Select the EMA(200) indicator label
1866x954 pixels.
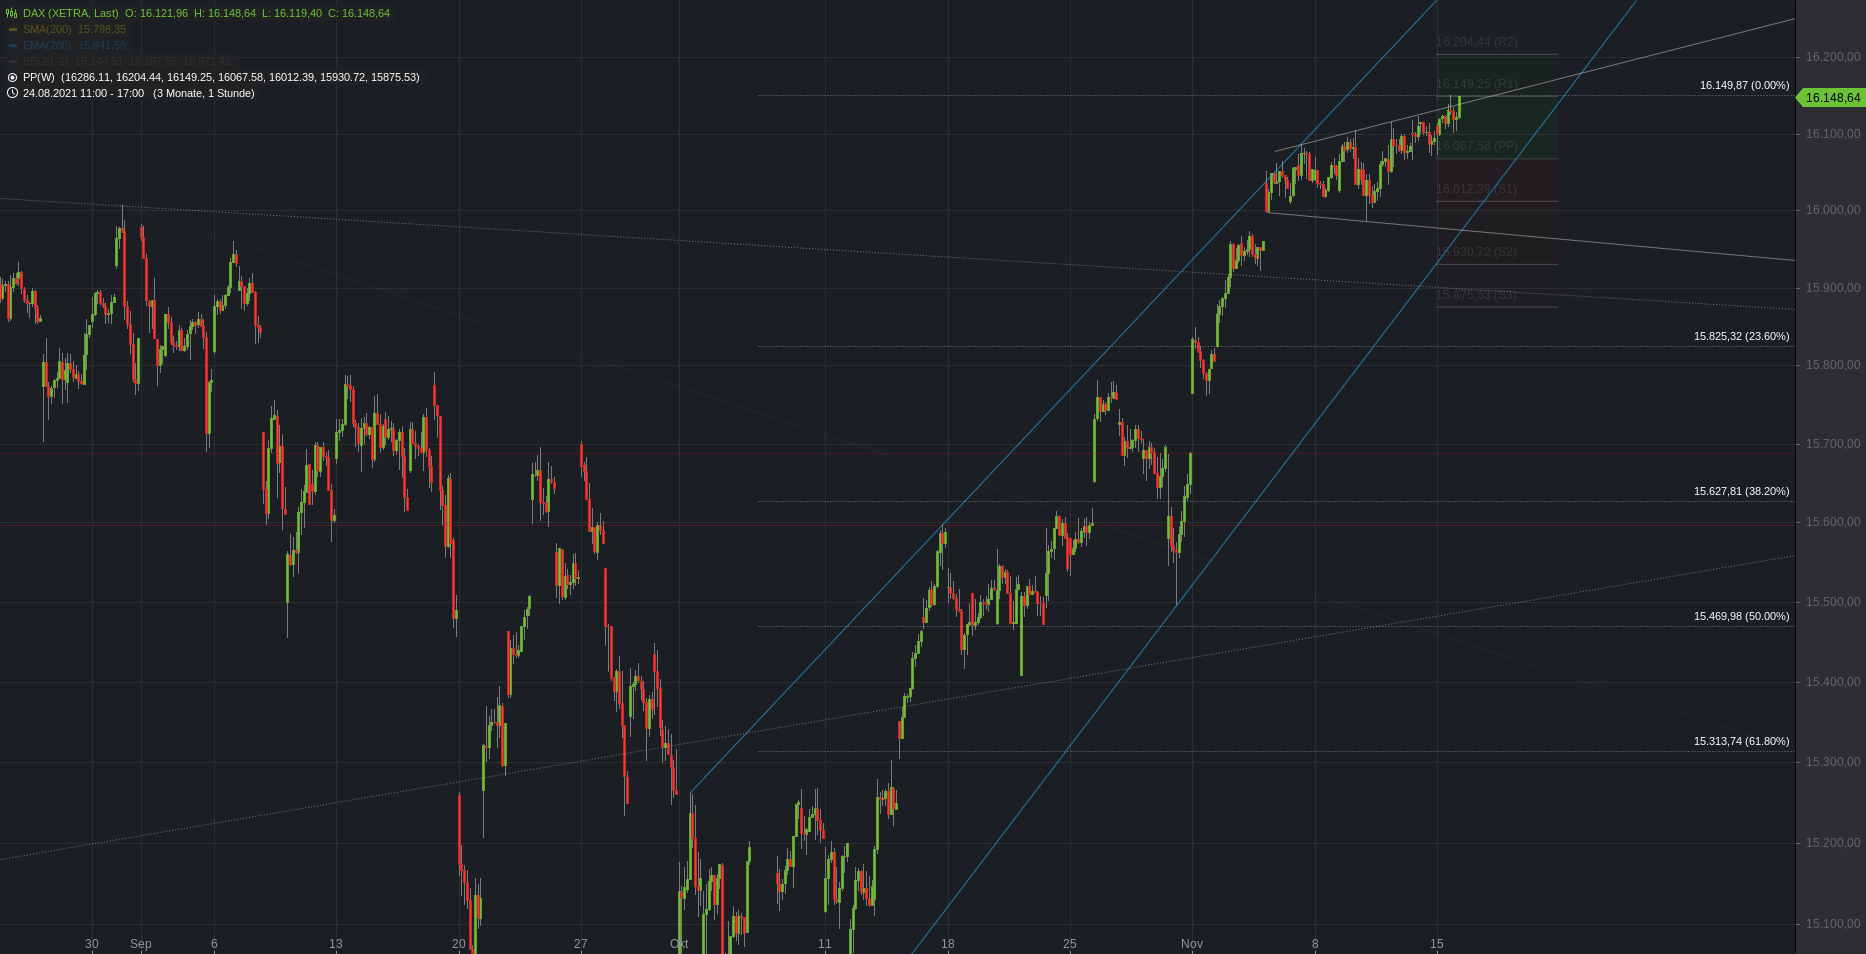pos(47,45)
